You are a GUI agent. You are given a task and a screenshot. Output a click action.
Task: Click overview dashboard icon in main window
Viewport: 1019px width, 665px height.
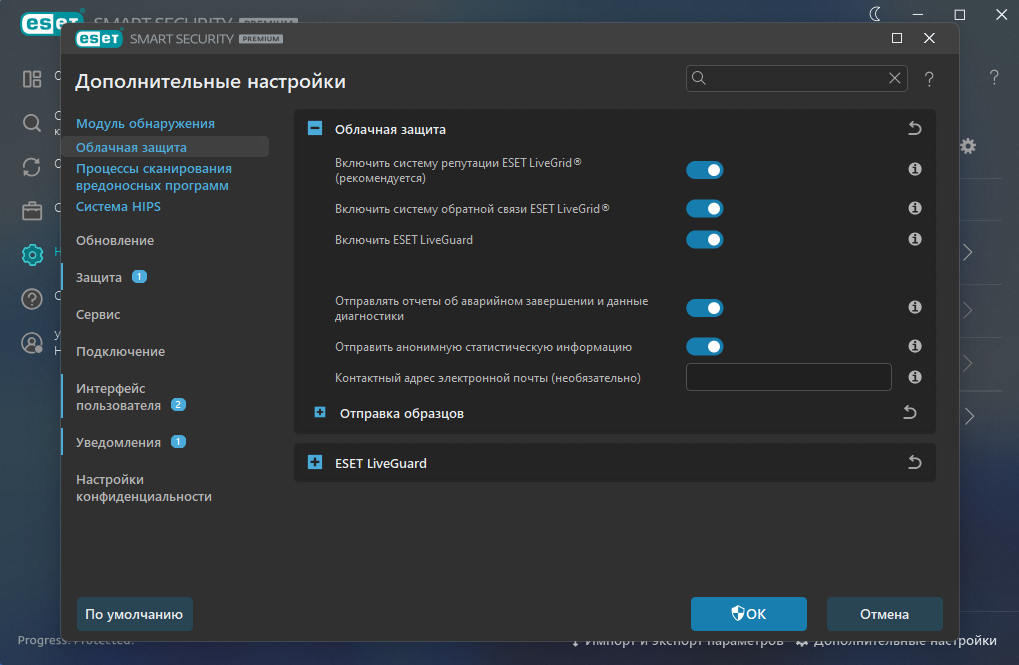[x=32, y=79]
